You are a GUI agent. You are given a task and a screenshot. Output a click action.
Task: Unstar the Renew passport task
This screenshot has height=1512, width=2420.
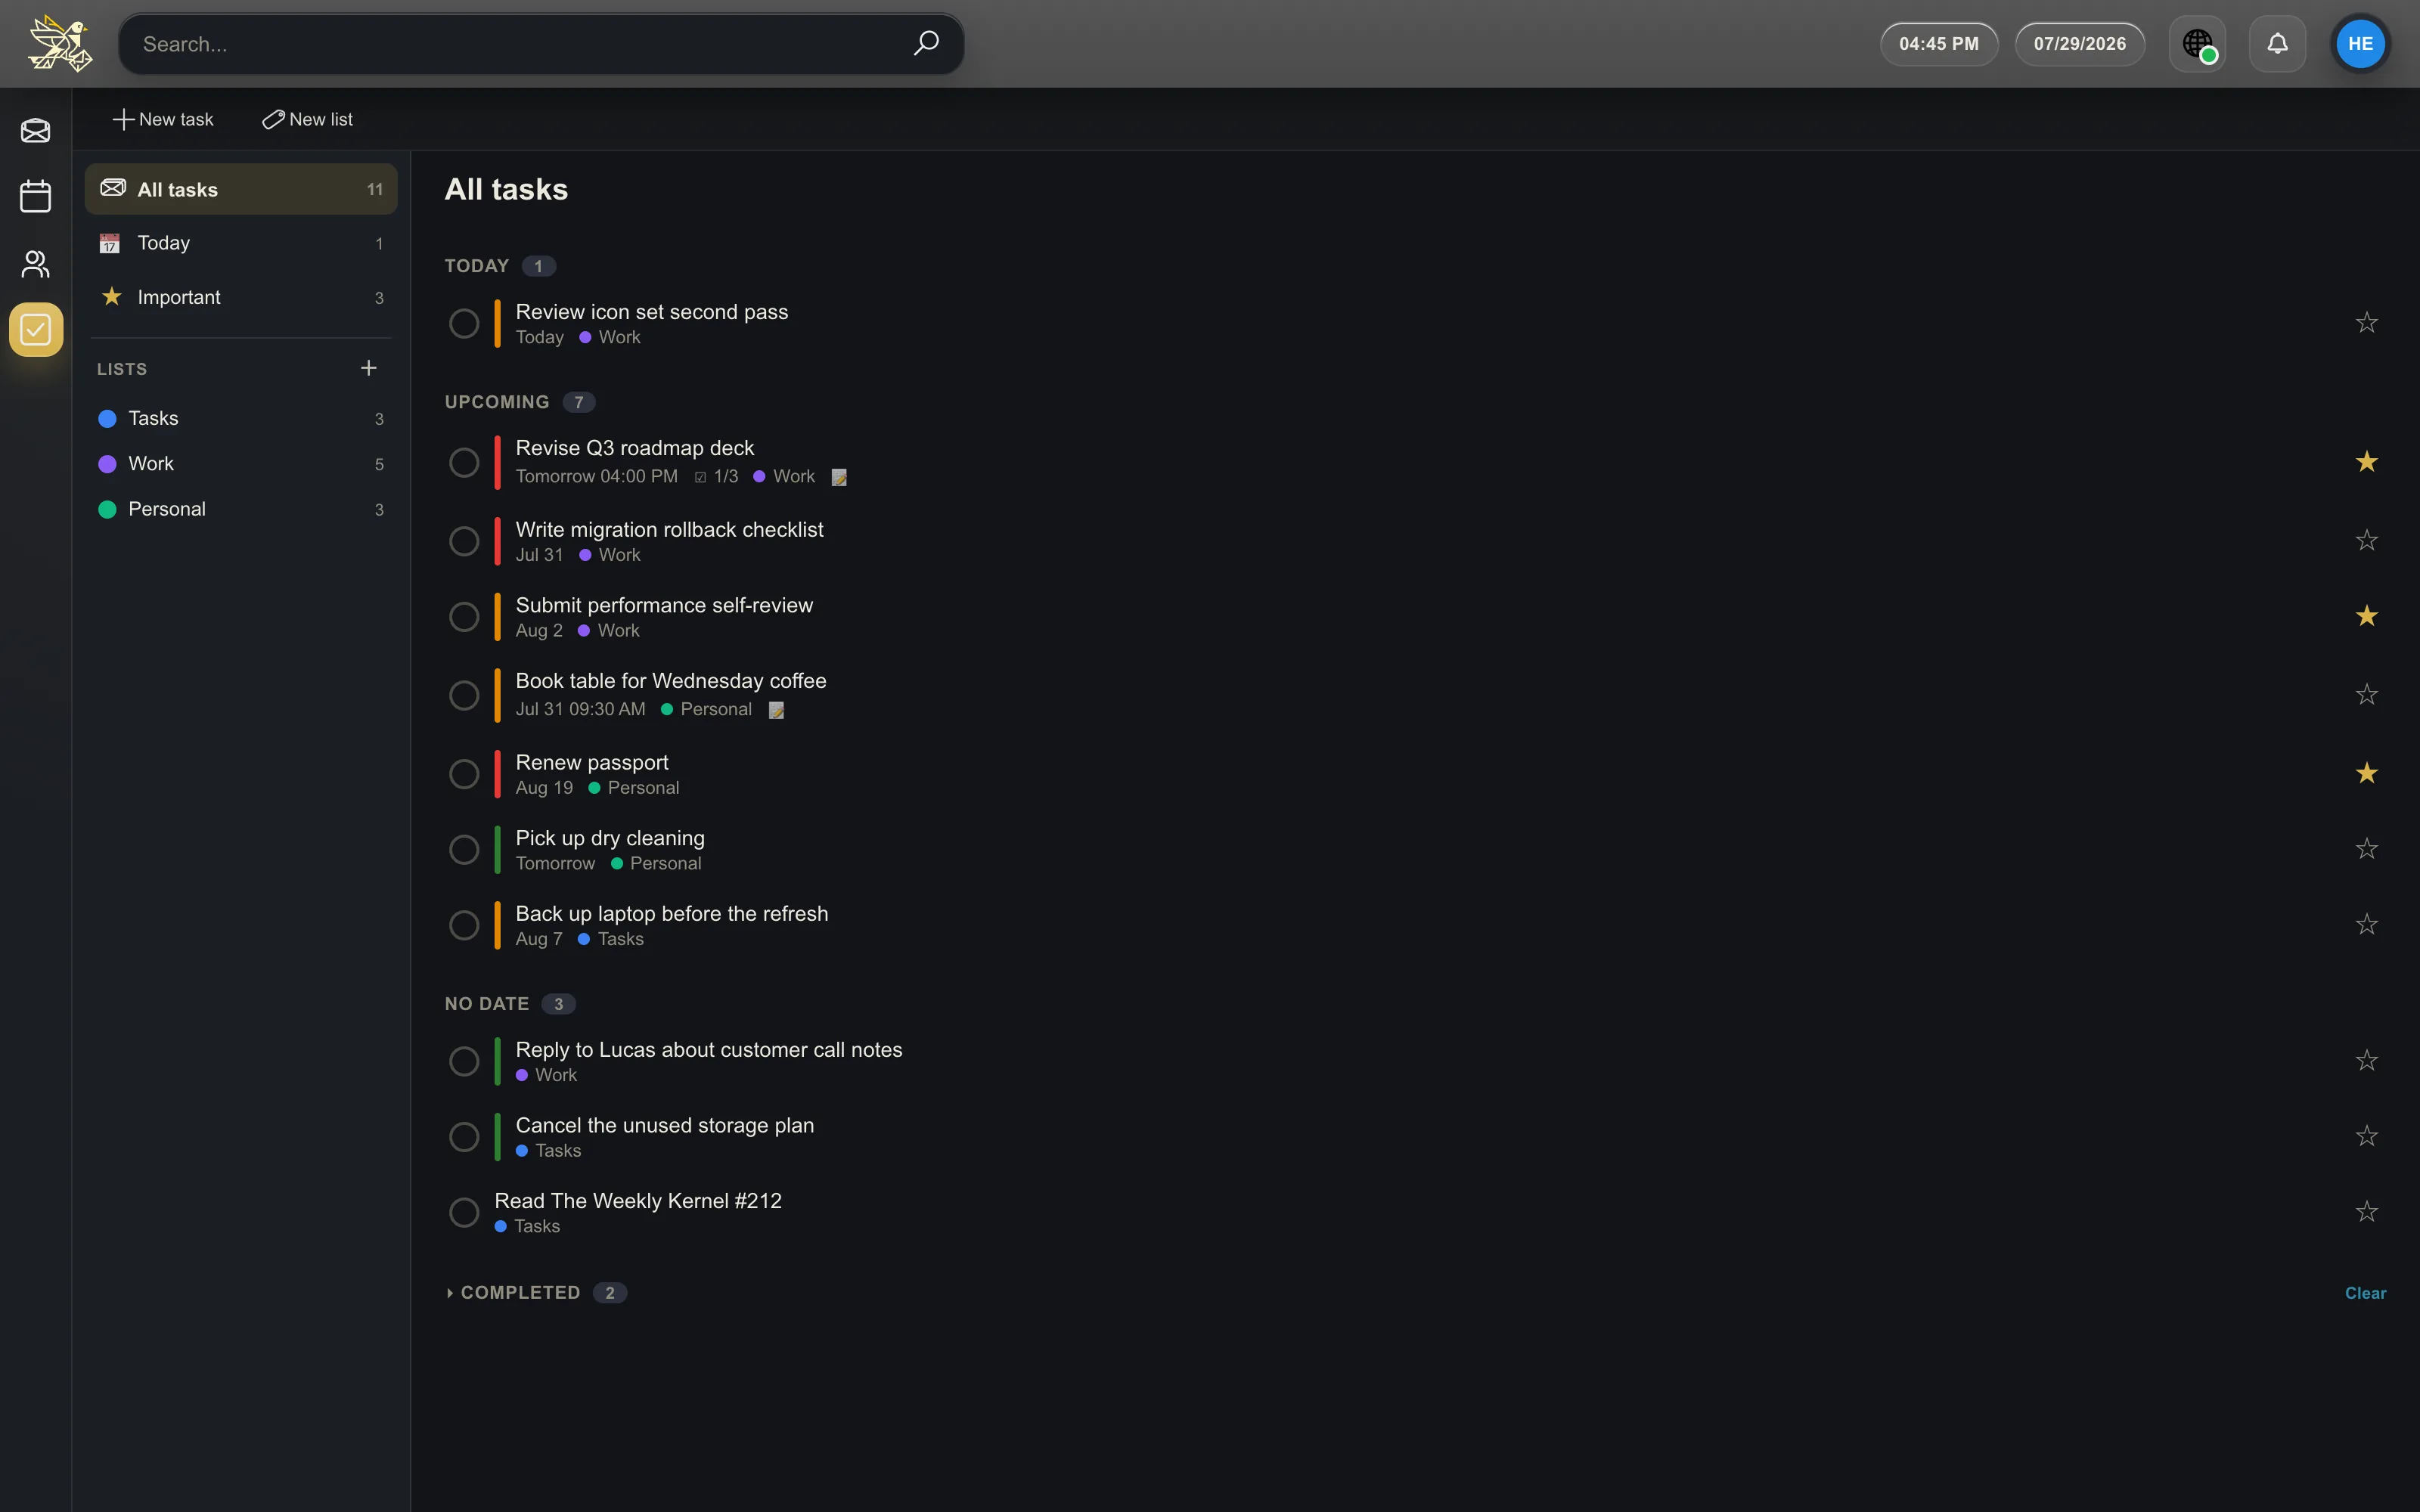click(x=2366, y=772)
